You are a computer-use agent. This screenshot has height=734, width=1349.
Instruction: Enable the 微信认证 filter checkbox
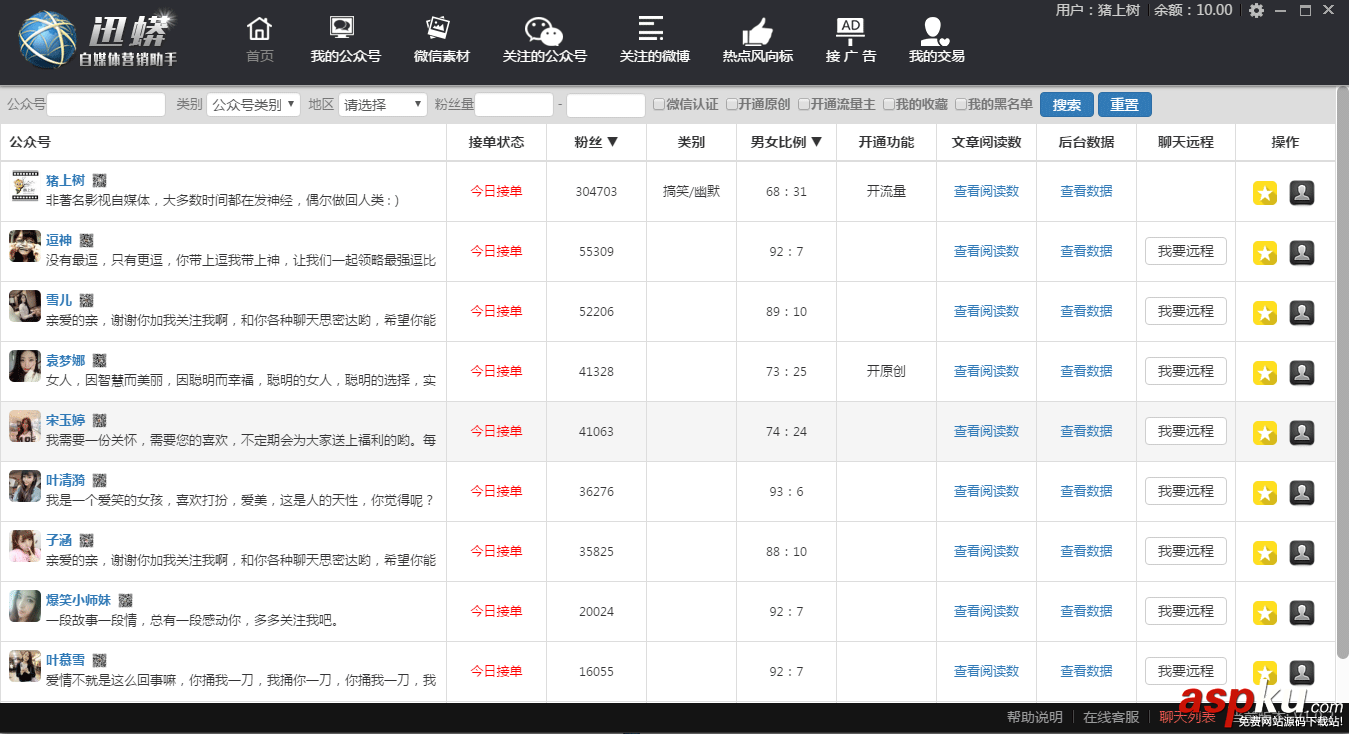[x=658, y=103]
